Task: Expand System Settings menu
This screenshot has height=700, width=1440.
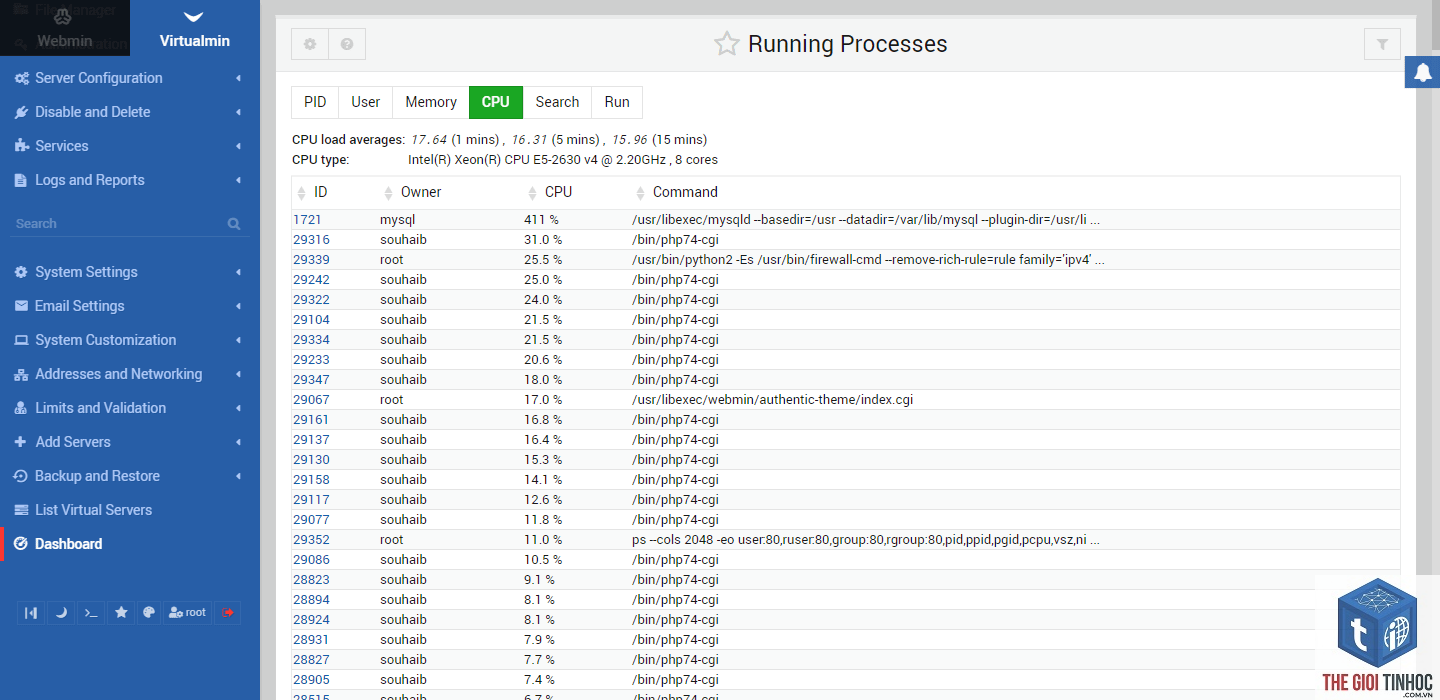Action: (x=130, y=272)
